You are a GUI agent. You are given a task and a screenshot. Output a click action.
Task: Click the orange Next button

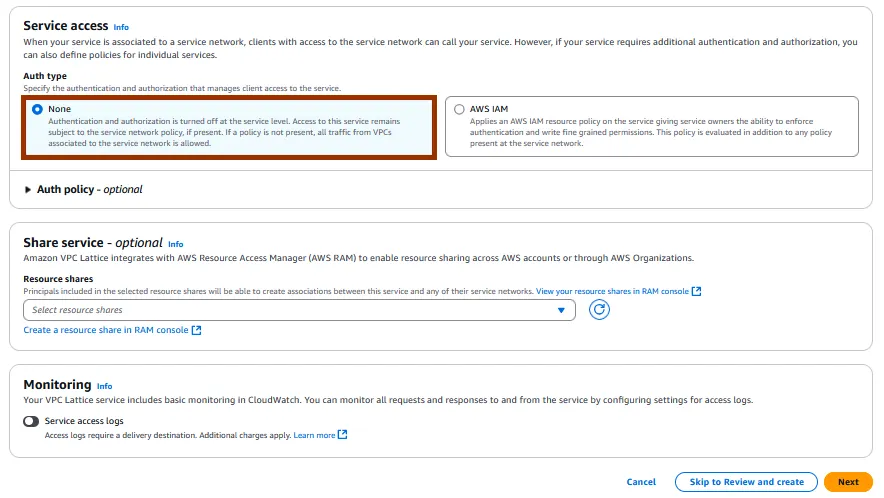tap(848, 482)
